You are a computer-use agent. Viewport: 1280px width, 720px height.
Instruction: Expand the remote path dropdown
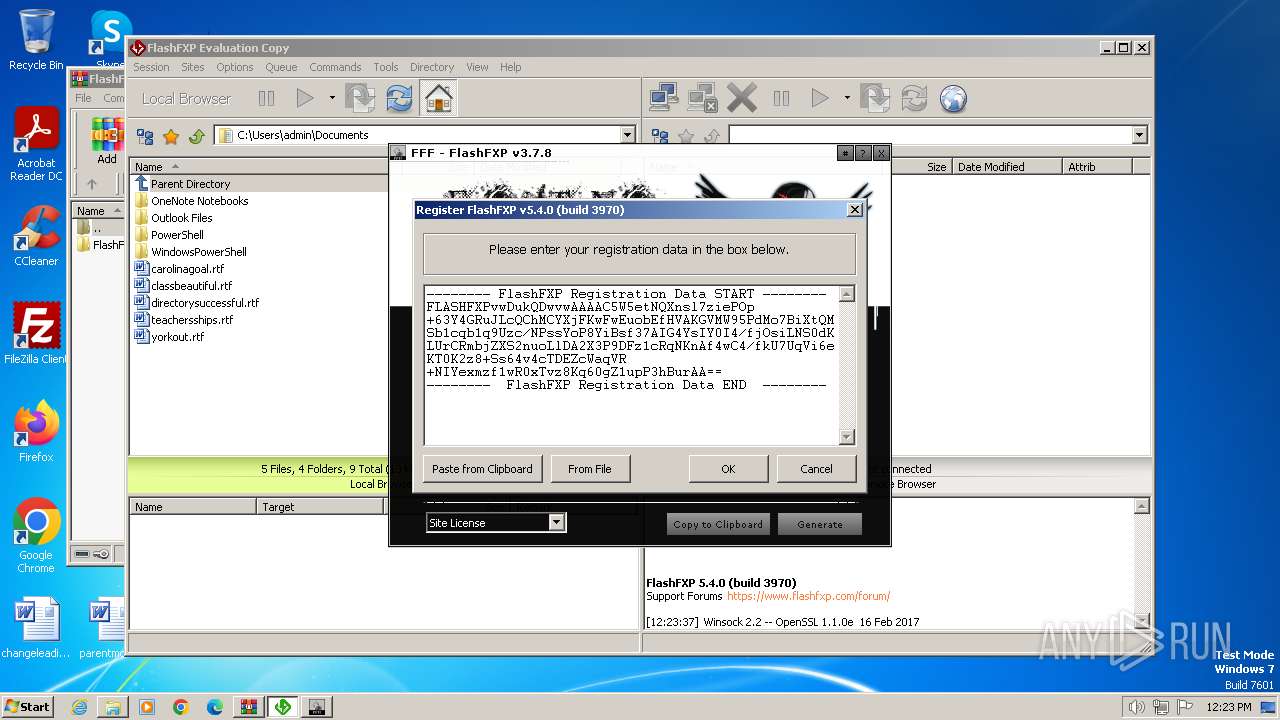[1139, 135]
